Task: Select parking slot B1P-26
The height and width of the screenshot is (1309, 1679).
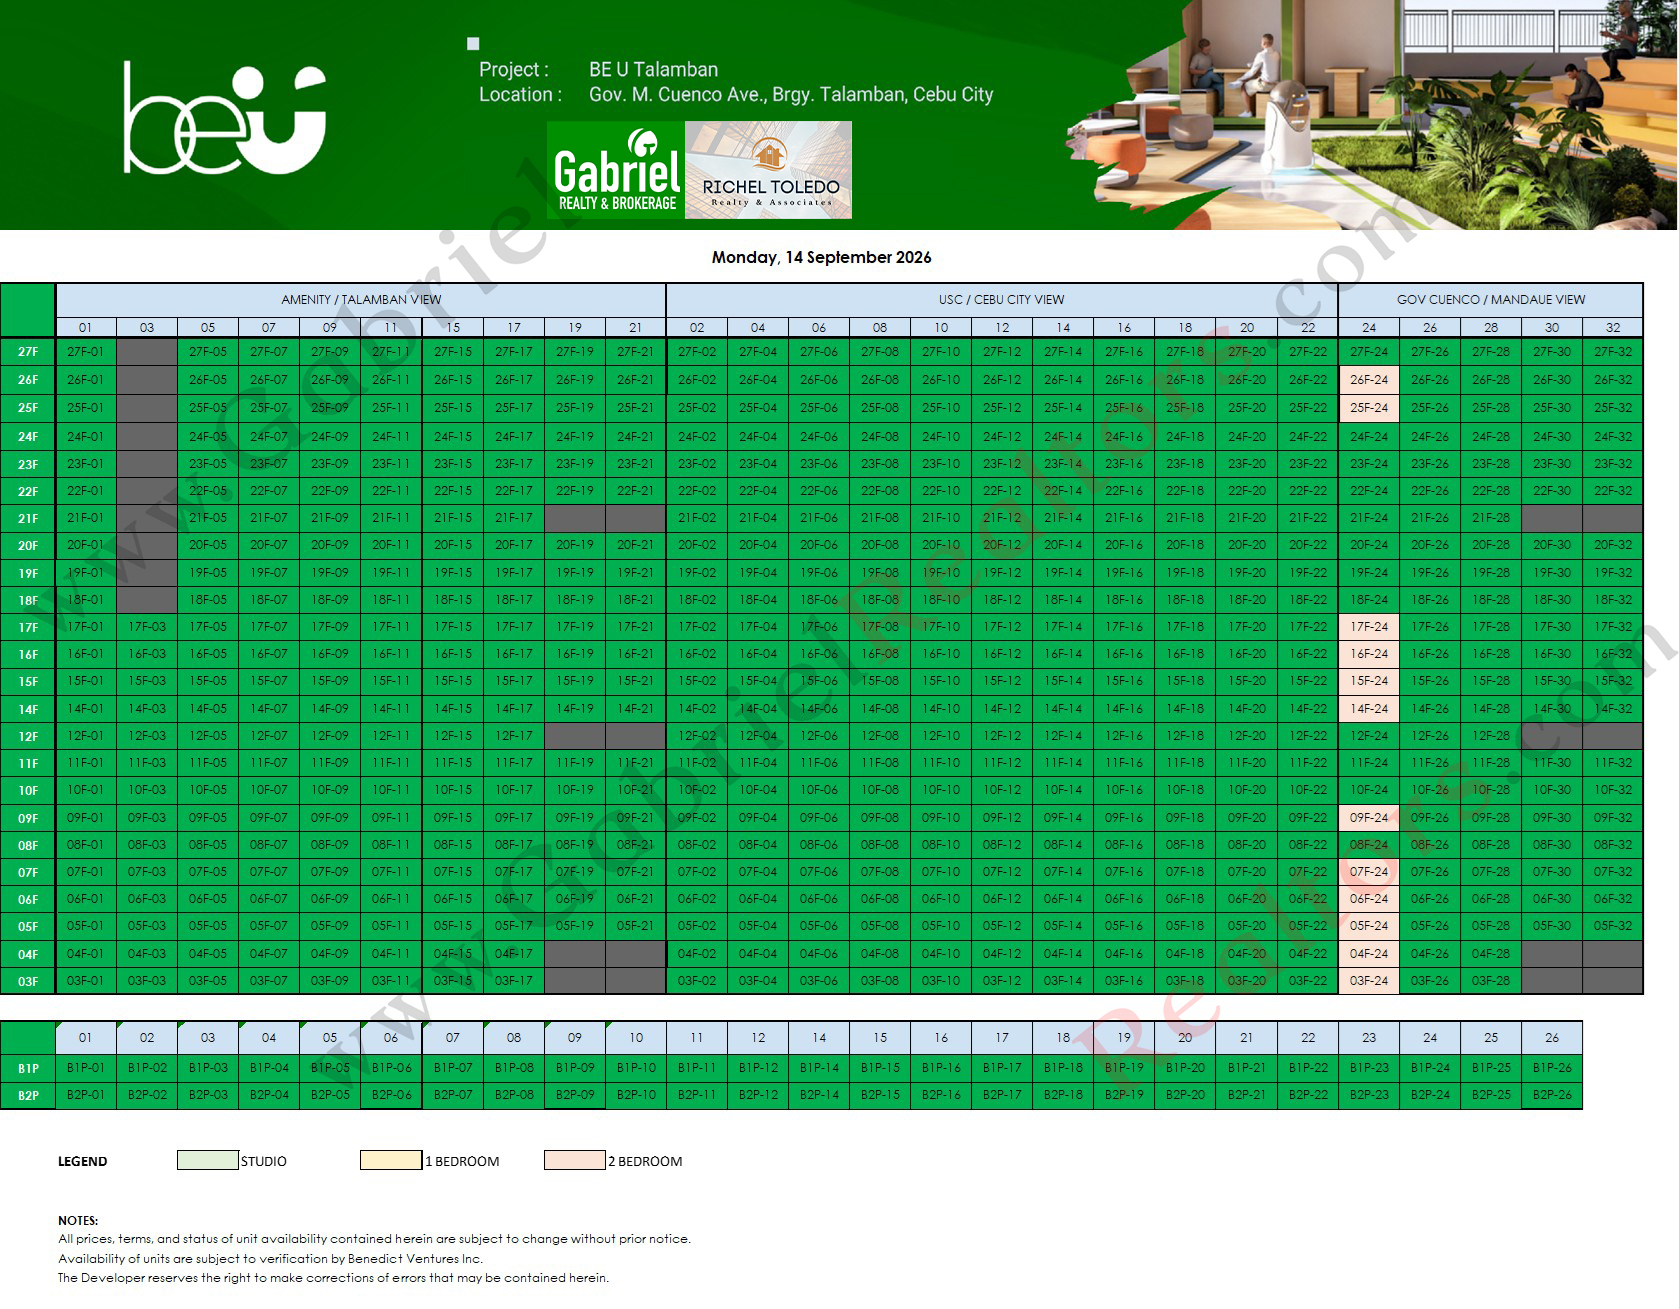Action: click(1551, 1068)
